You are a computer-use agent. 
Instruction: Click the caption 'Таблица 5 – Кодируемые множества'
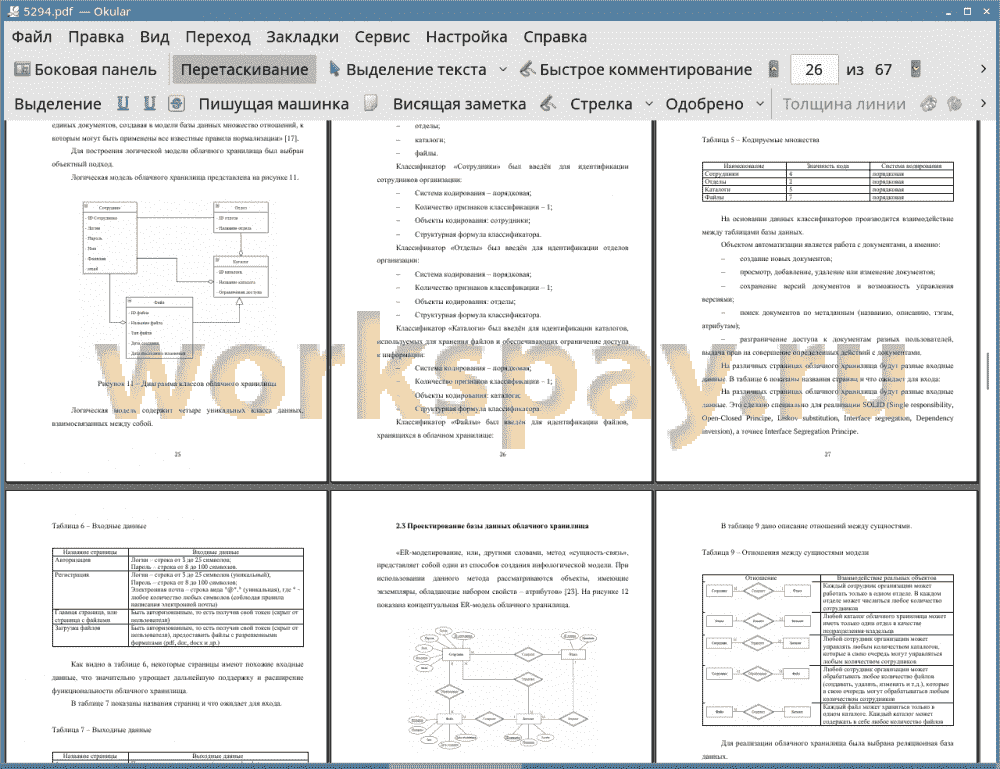tap(760, 140)
